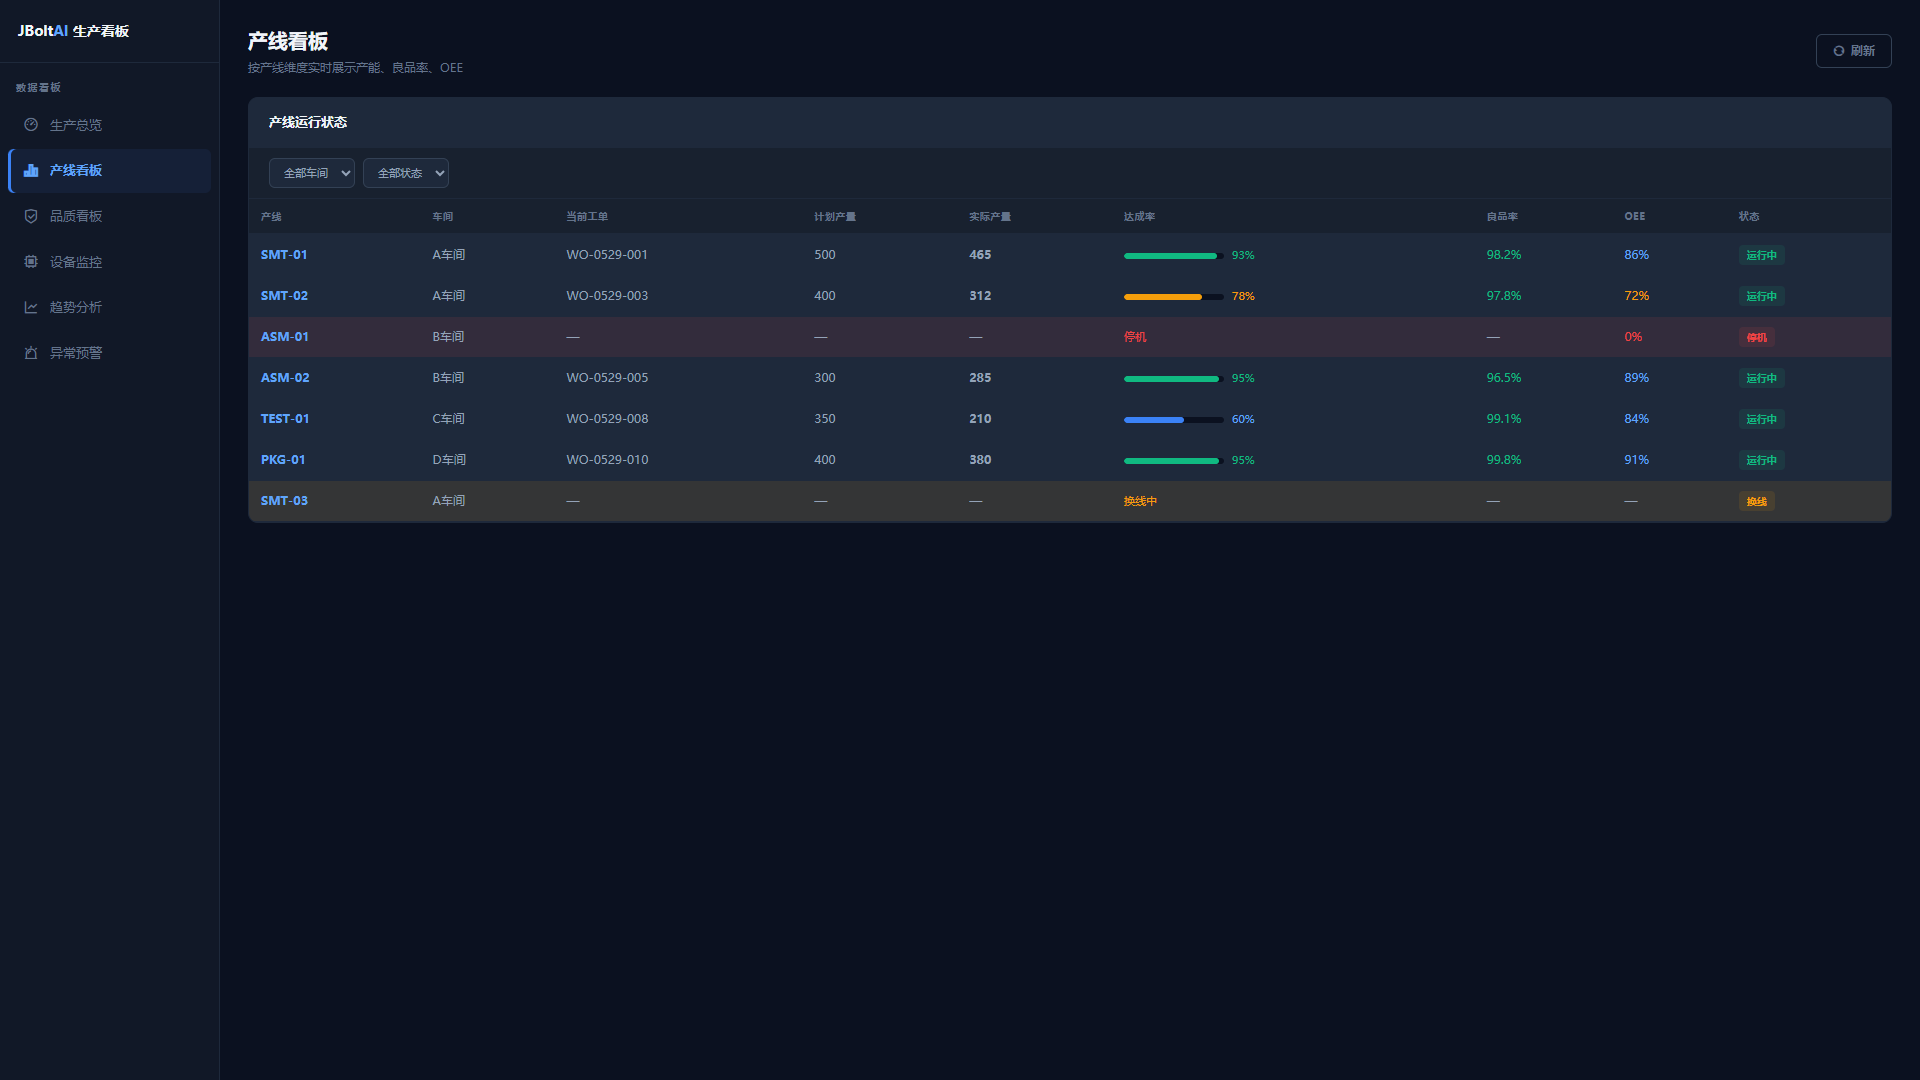Open production line SMT-02
This screenshot has height=1080, width=1920.
tap(284, 296)
